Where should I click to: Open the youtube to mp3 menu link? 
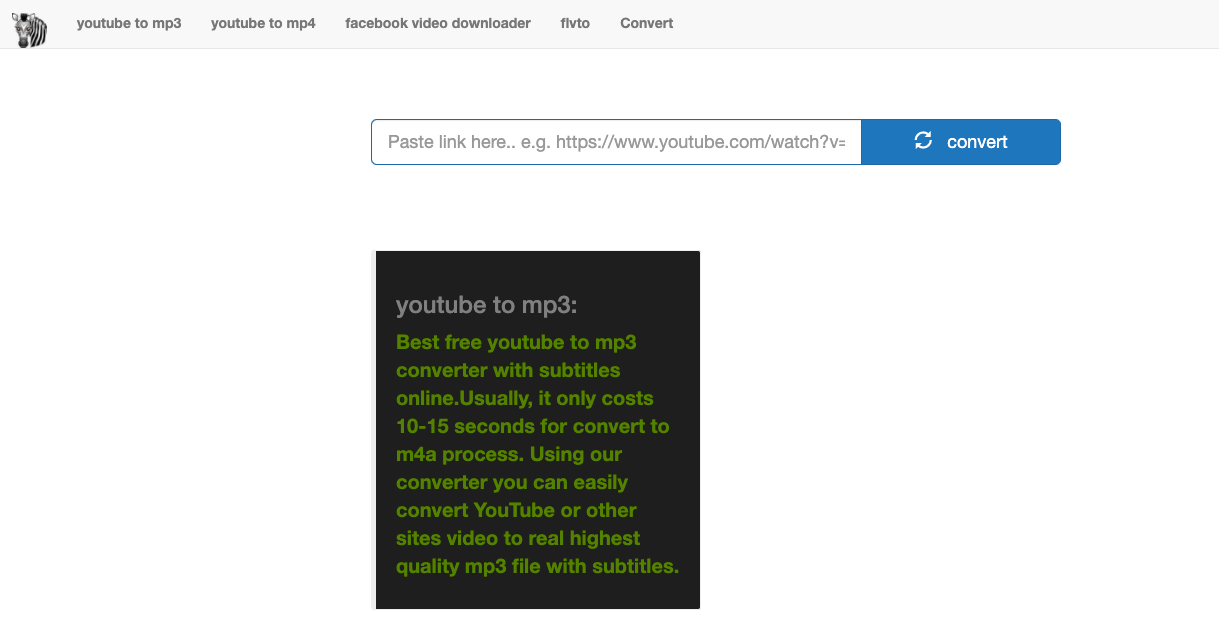(x=129, y=23)
